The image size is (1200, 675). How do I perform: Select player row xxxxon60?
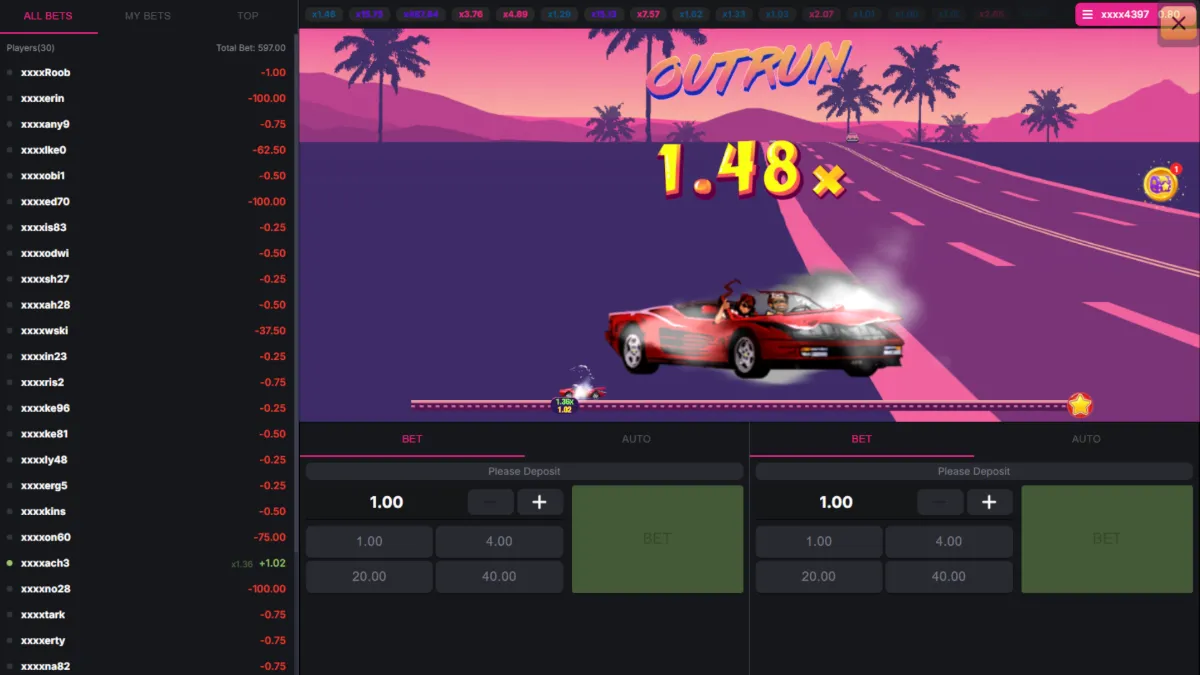(x=147, y=538)
